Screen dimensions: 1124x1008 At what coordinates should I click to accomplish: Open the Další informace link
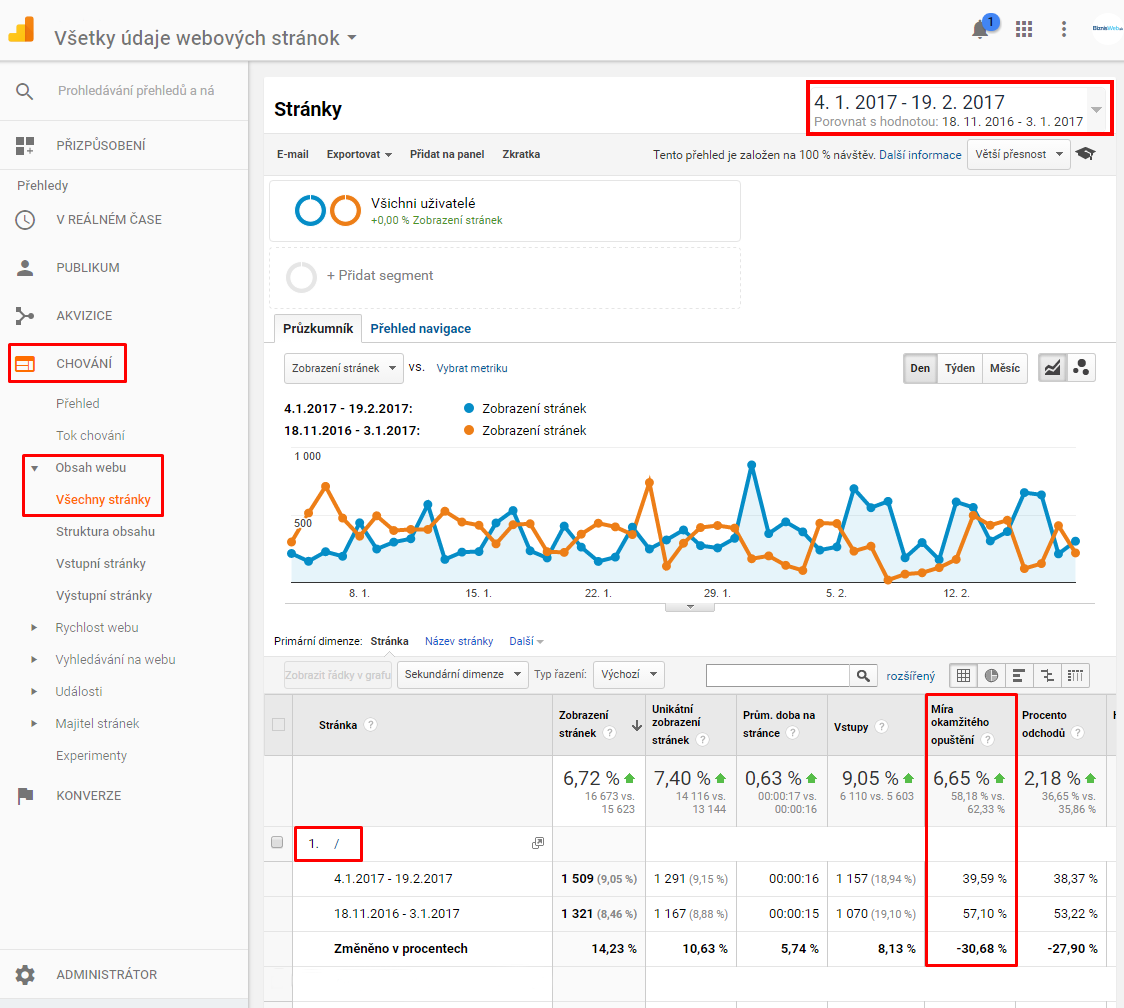click(920, 155)
